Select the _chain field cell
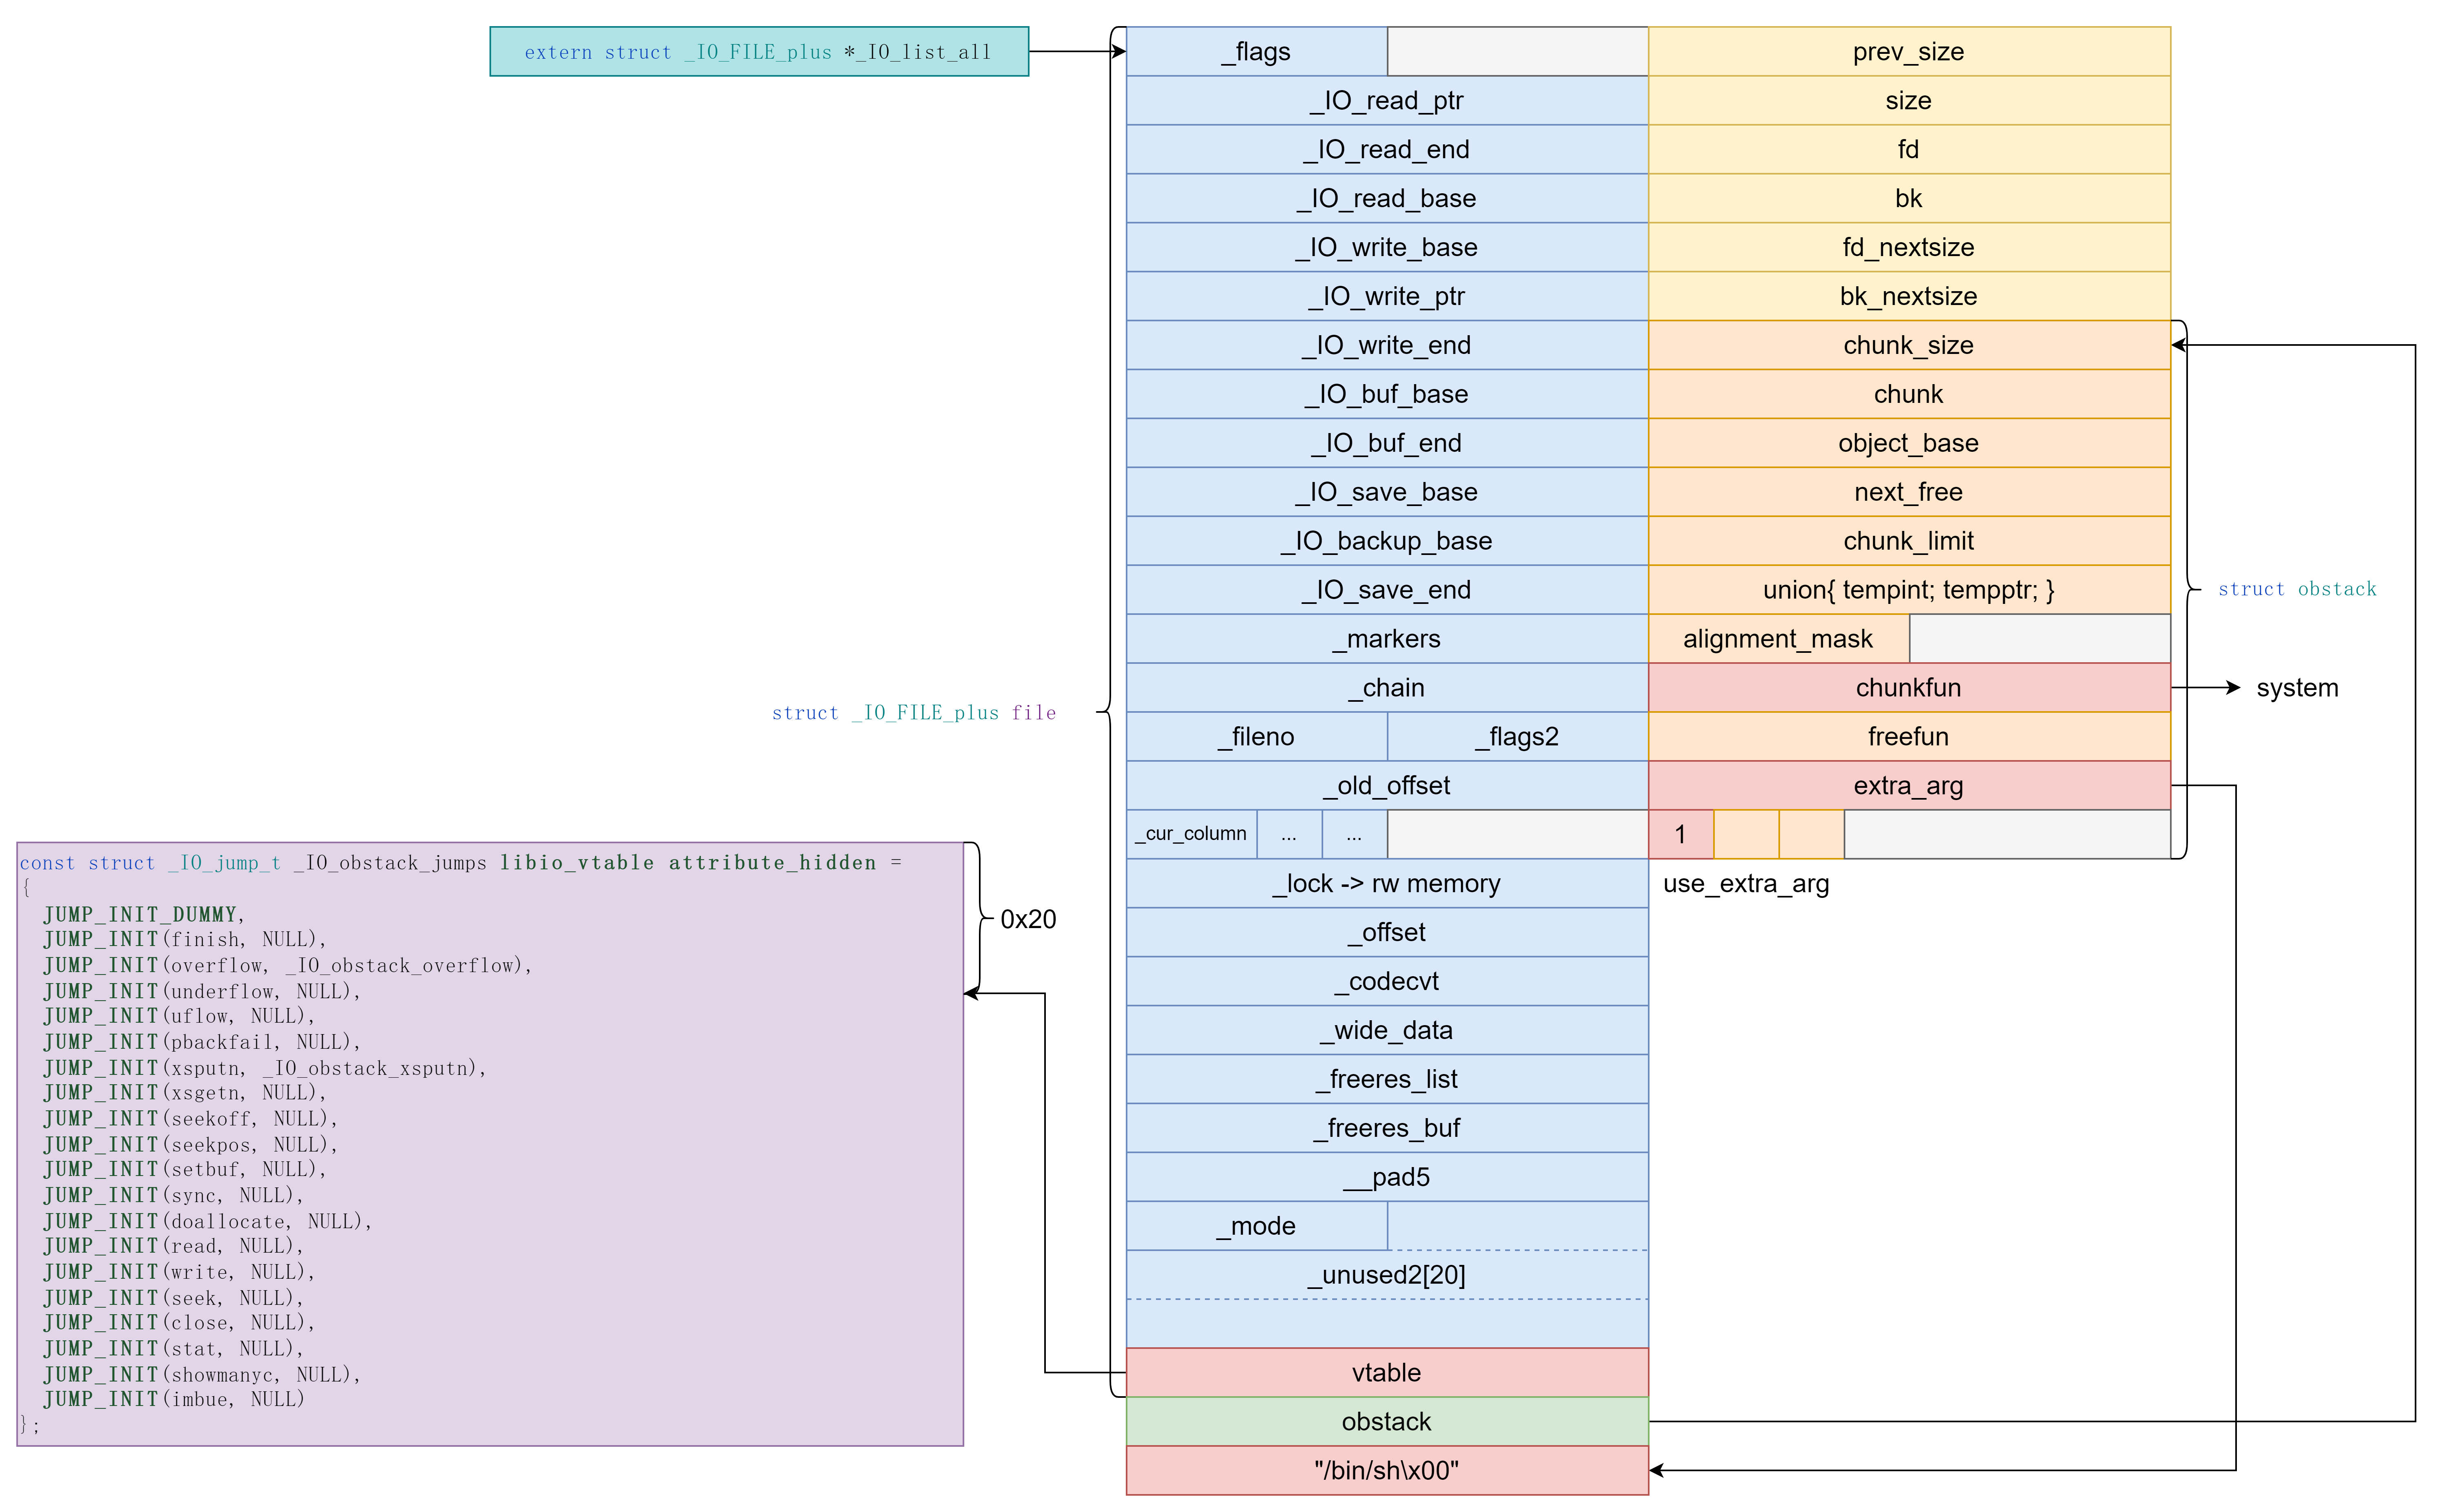 [x=1386, y=687]
